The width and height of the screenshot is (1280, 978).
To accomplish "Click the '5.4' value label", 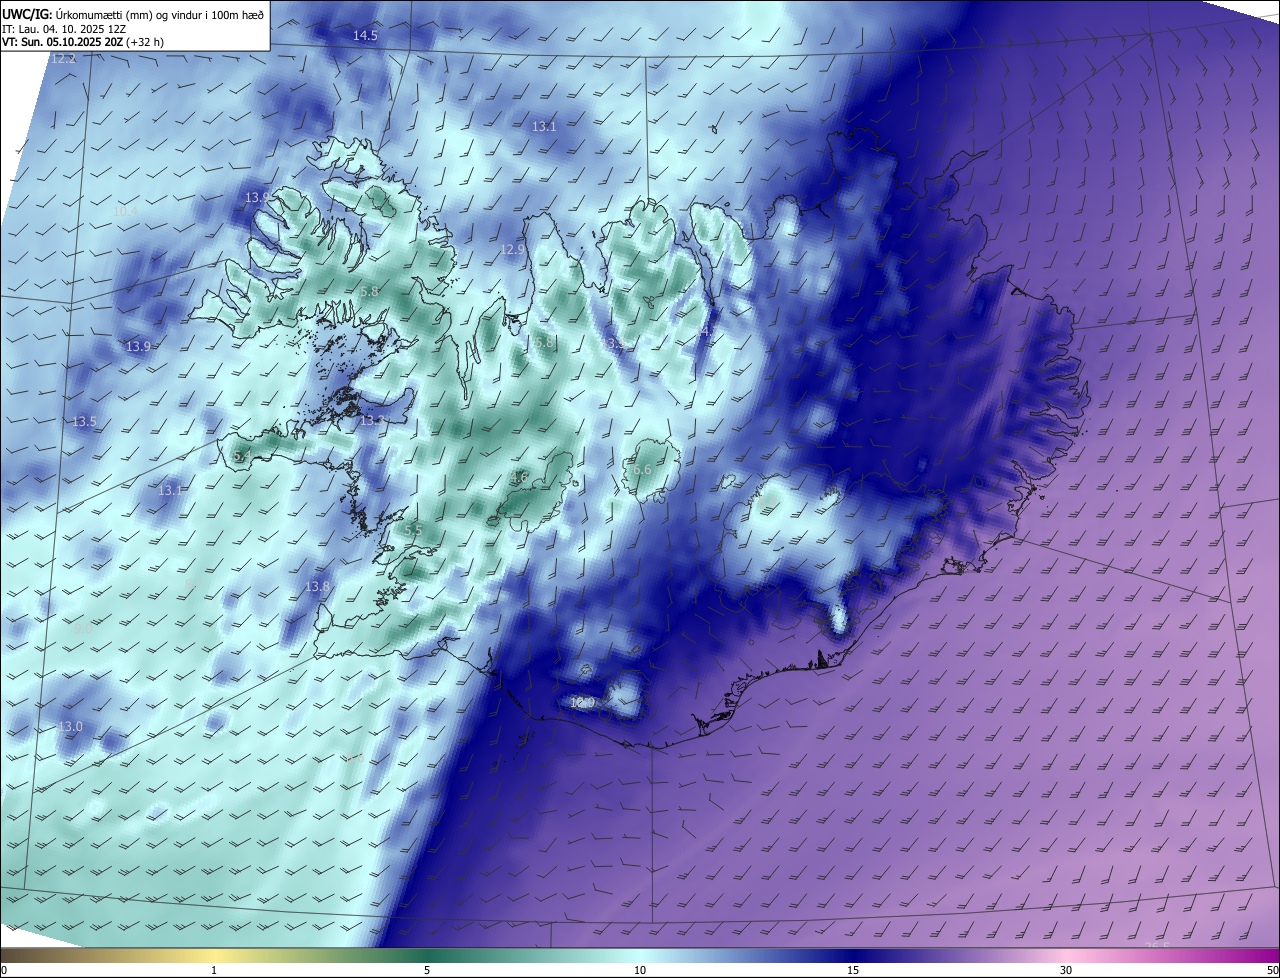I will click(x=241, y=457).
